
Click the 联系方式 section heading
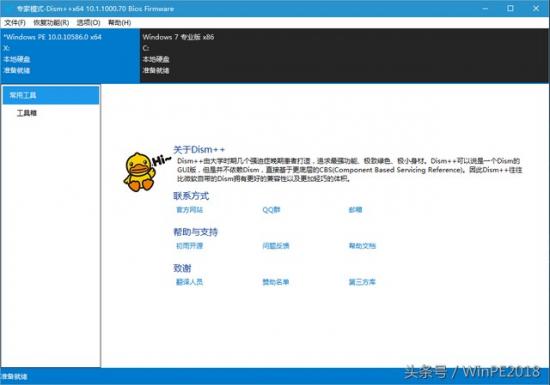(x=191, y=196)
